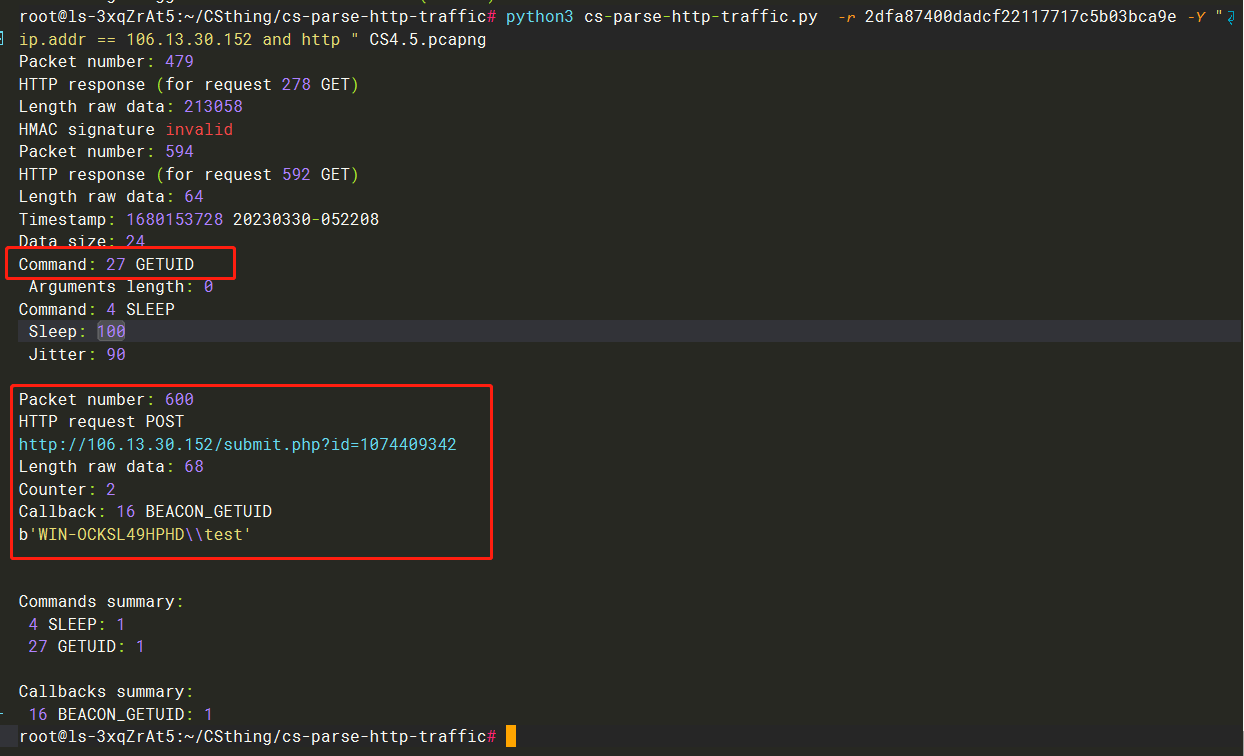Click the 'Callback: 16 BEACON_GETUID' line
The width and height of the screenshot is (1244, 756).
[x=145, y=511]
